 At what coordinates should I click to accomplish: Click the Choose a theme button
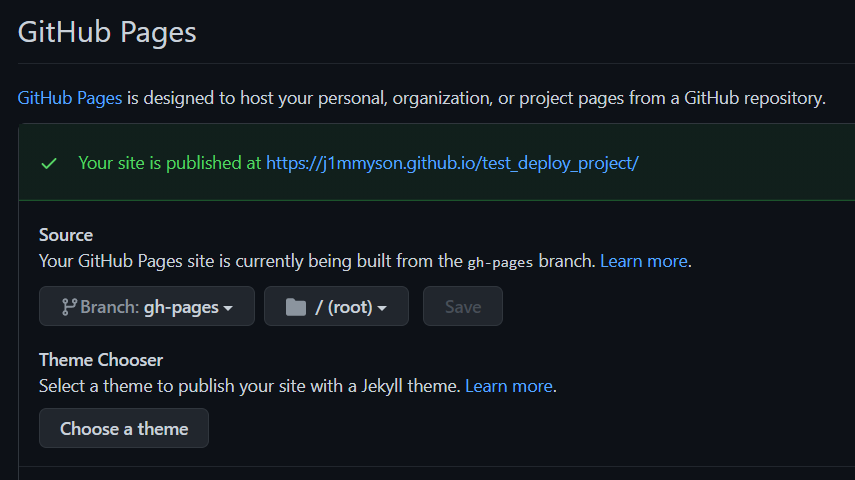click(124, 428)
